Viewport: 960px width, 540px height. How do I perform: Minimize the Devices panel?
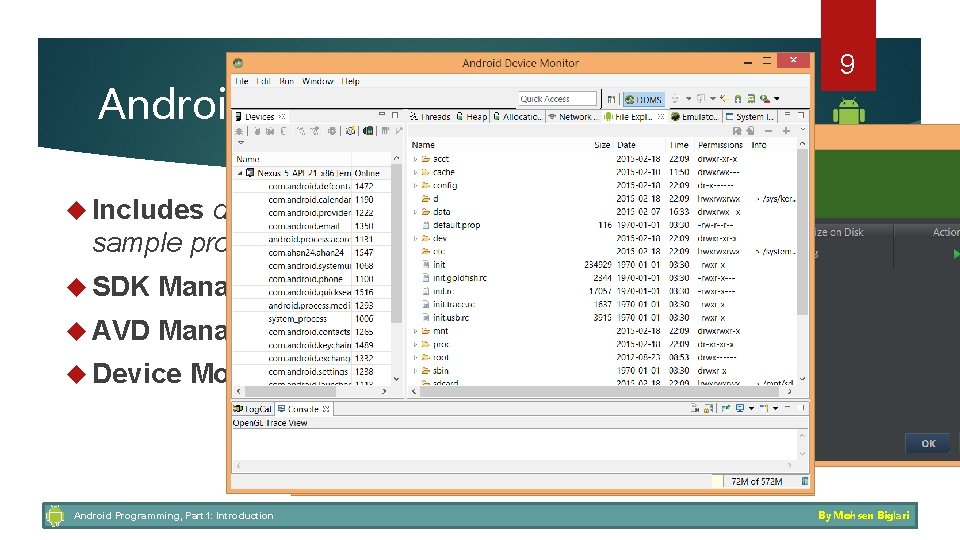381,114
